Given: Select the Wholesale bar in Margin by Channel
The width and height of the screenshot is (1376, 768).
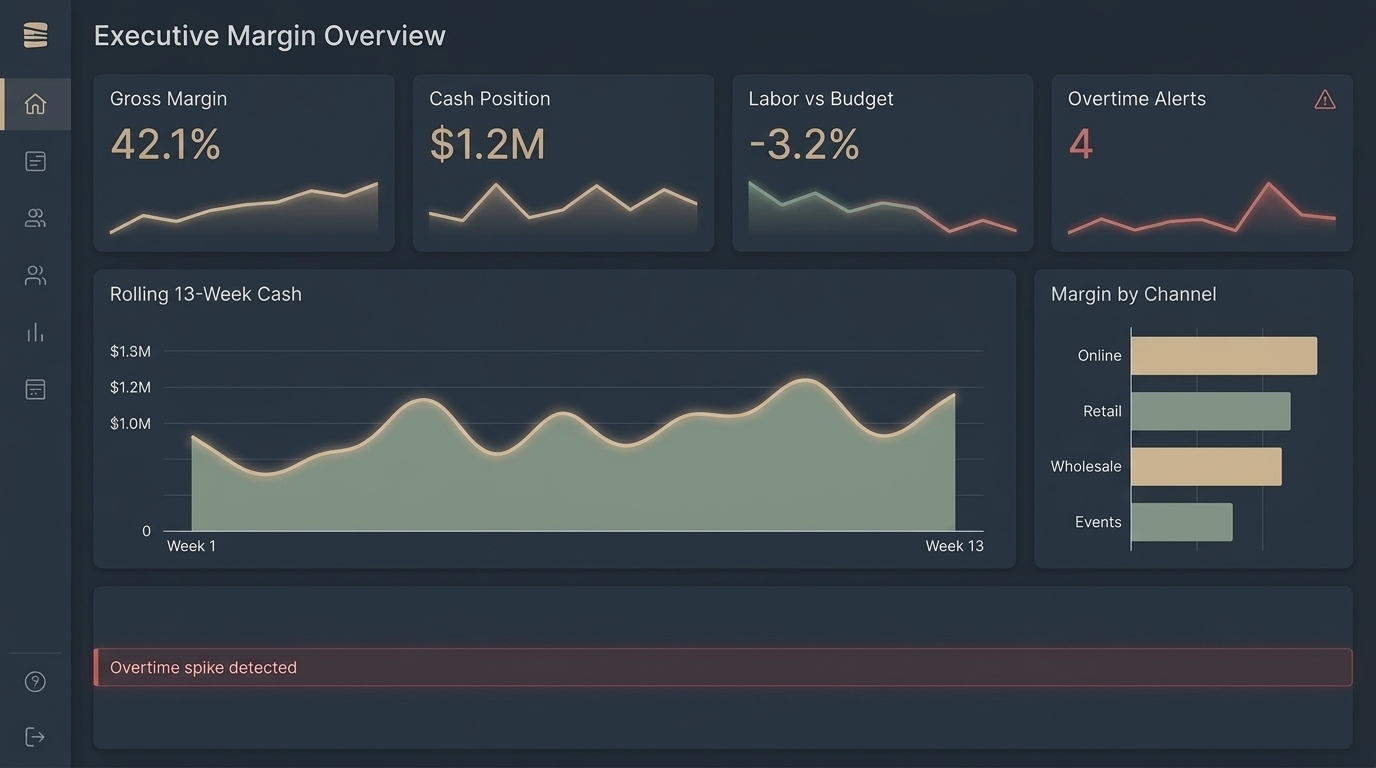Looking at the screenshot, I should click(x=1206, y=466).
